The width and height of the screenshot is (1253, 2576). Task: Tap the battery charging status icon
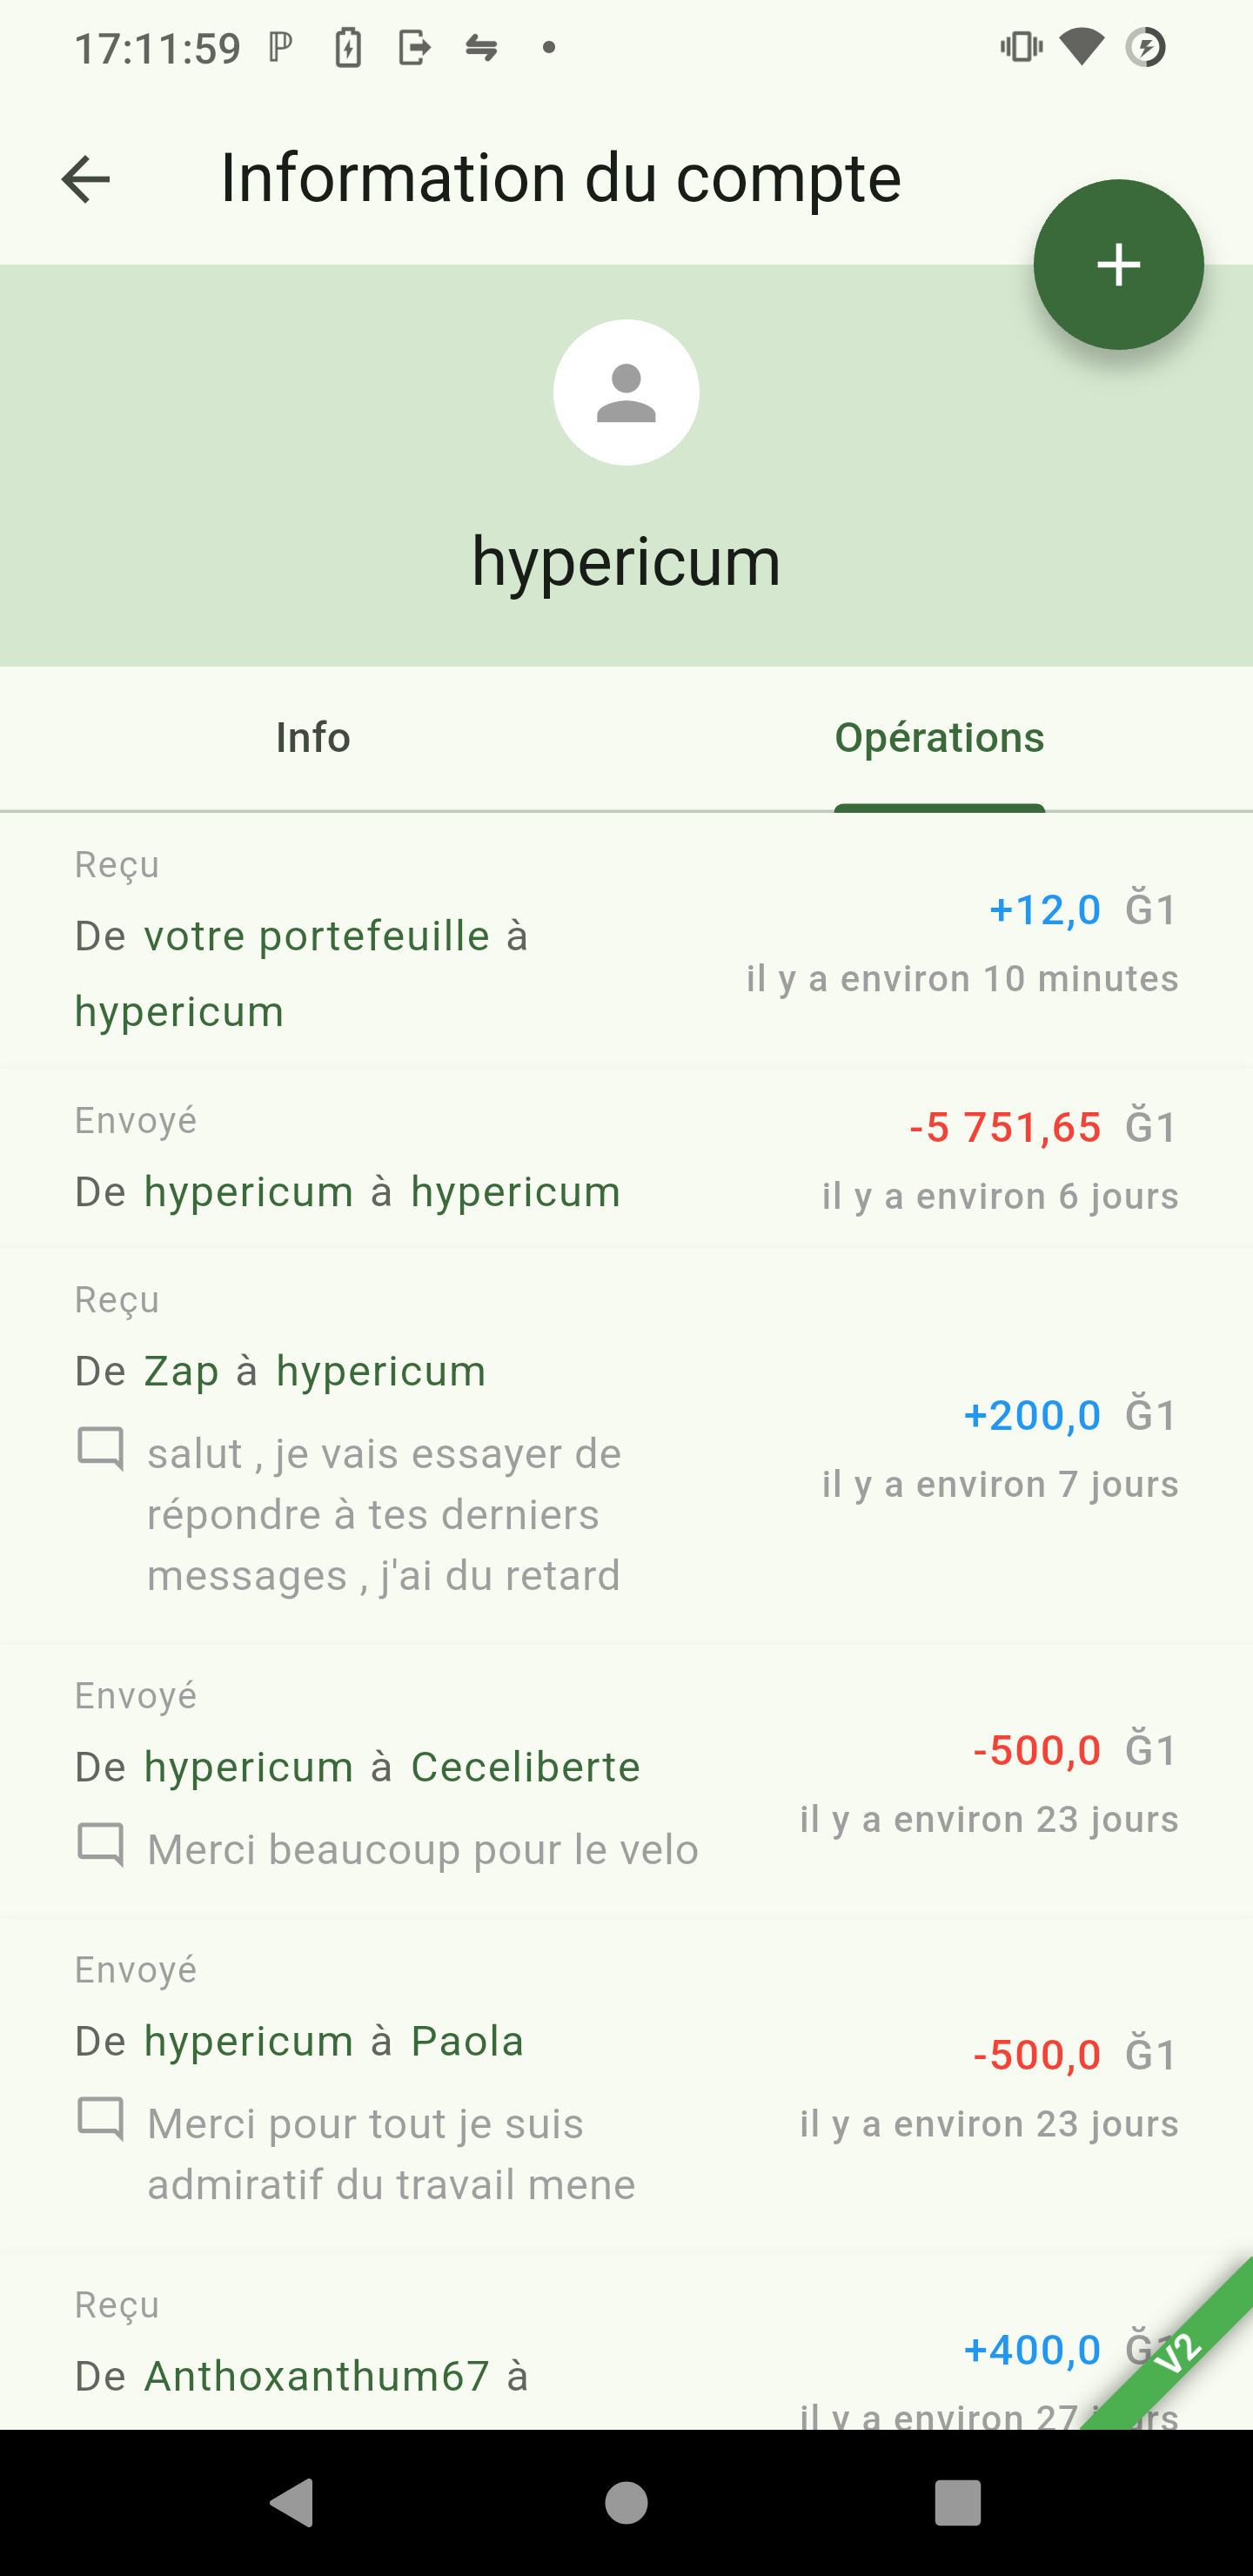point(348,47)
